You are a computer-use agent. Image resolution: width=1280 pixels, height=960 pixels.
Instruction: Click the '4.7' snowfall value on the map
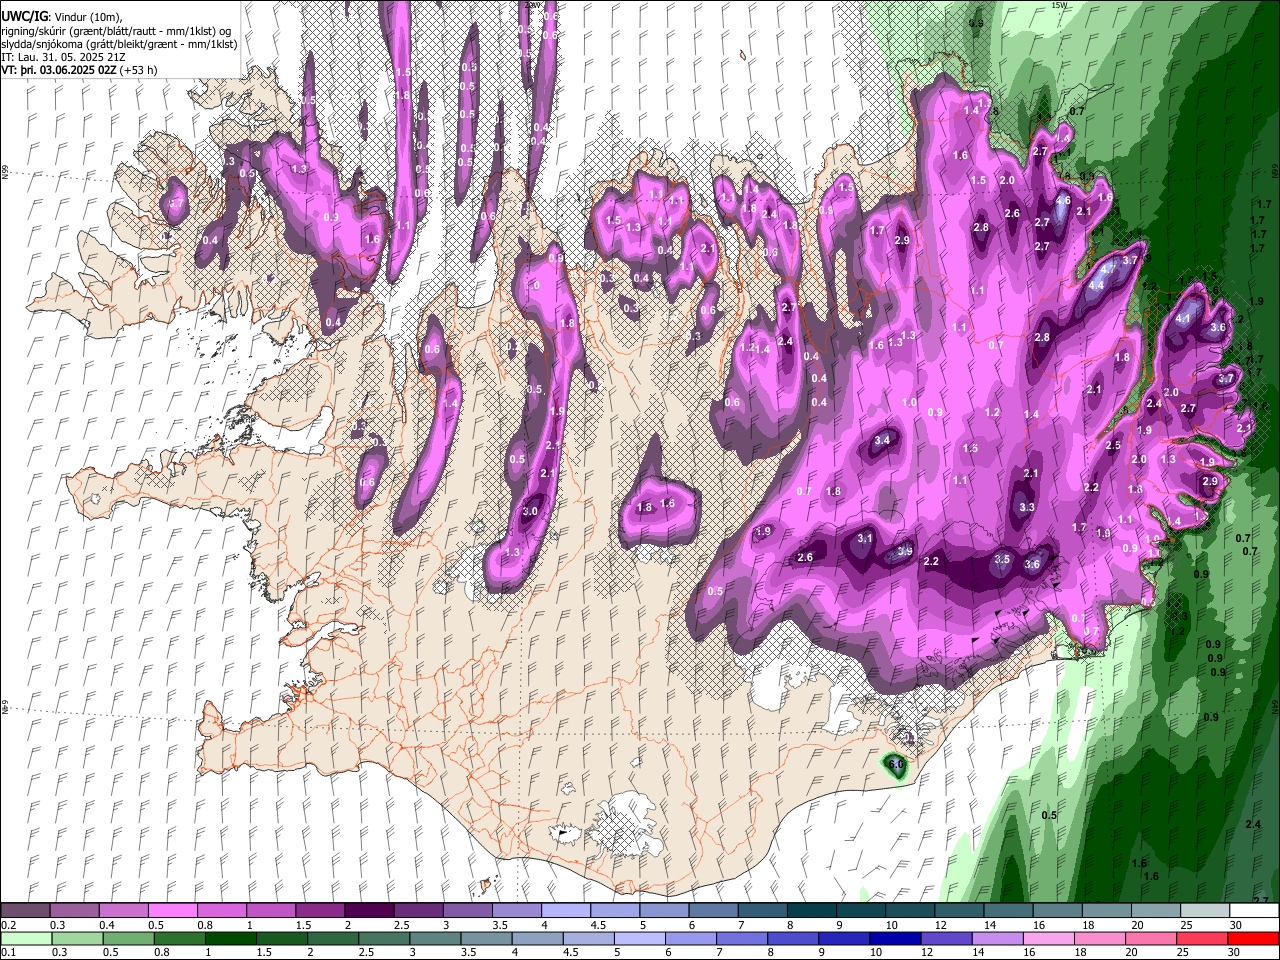pyautogui.click(x=1108, y=270)
